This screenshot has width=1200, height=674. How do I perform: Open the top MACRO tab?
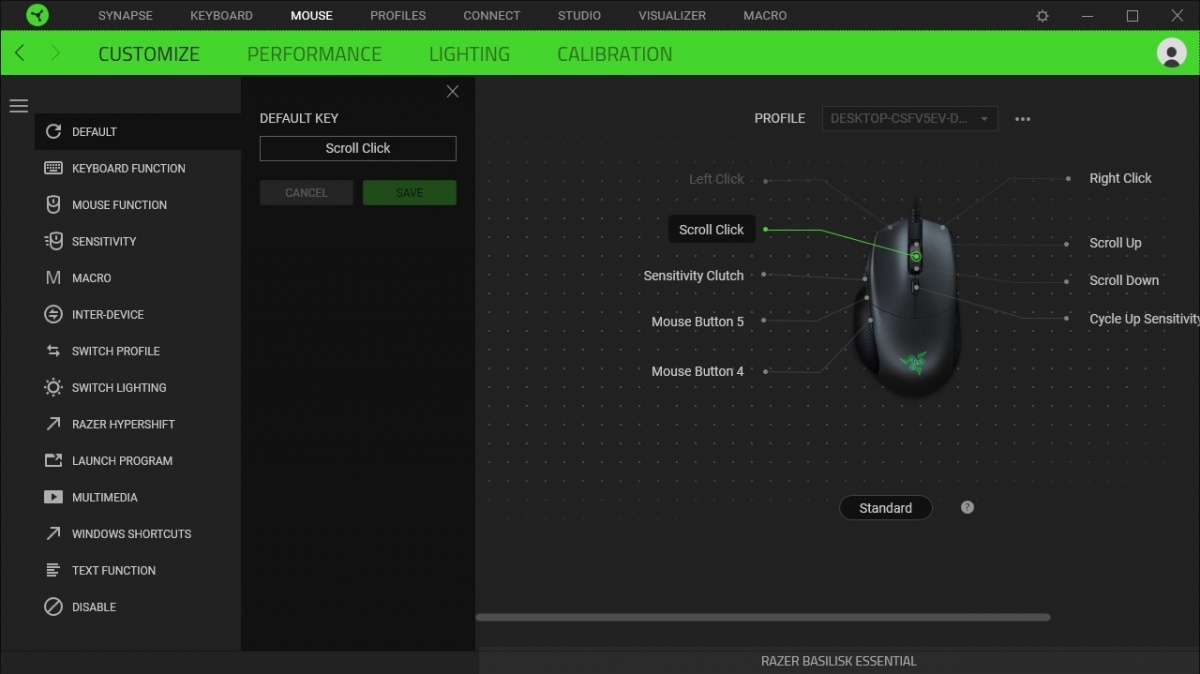pos(765,16)
